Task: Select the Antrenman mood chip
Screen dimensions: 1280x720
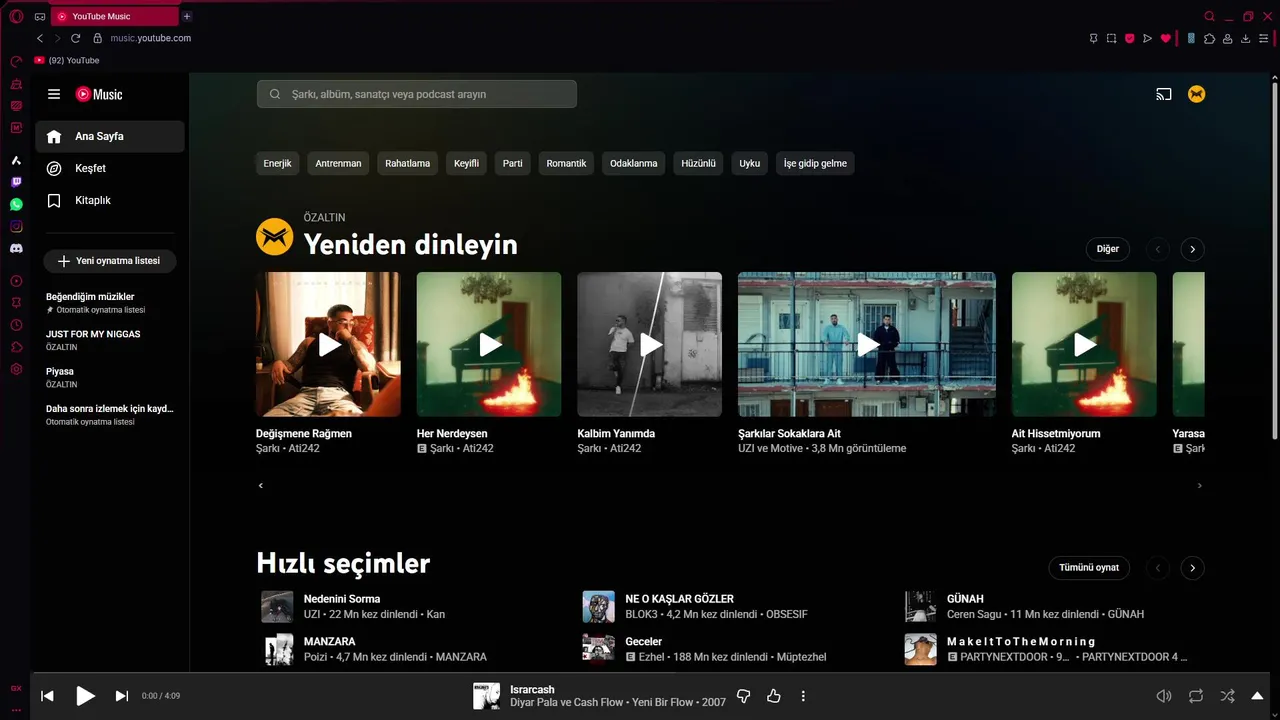Action: [338, 163]
